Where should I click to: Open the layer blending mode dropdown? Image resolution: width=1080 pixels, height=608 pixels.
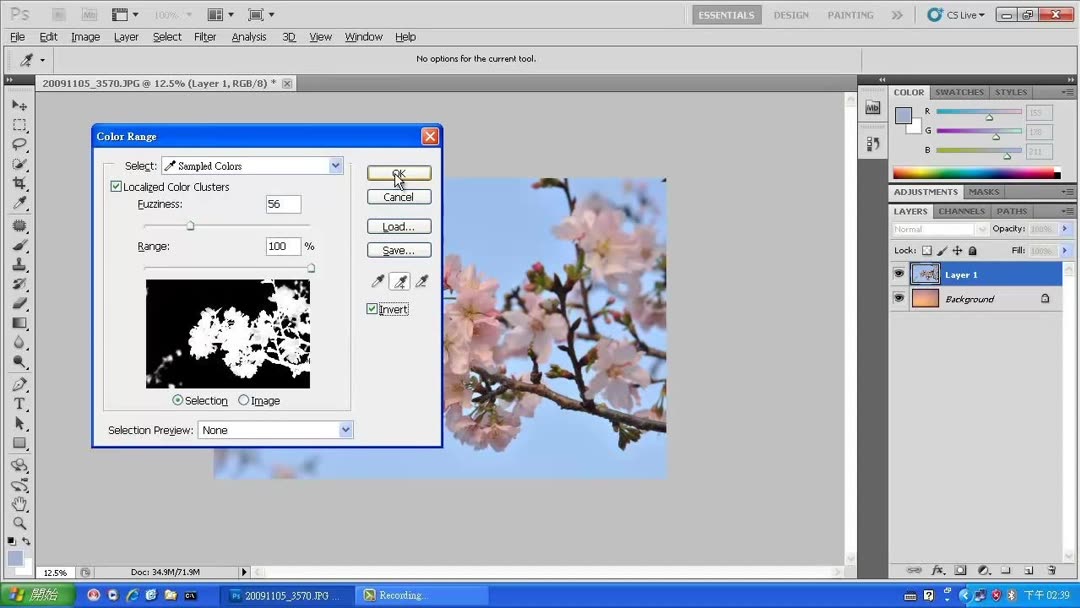point(938,229)
